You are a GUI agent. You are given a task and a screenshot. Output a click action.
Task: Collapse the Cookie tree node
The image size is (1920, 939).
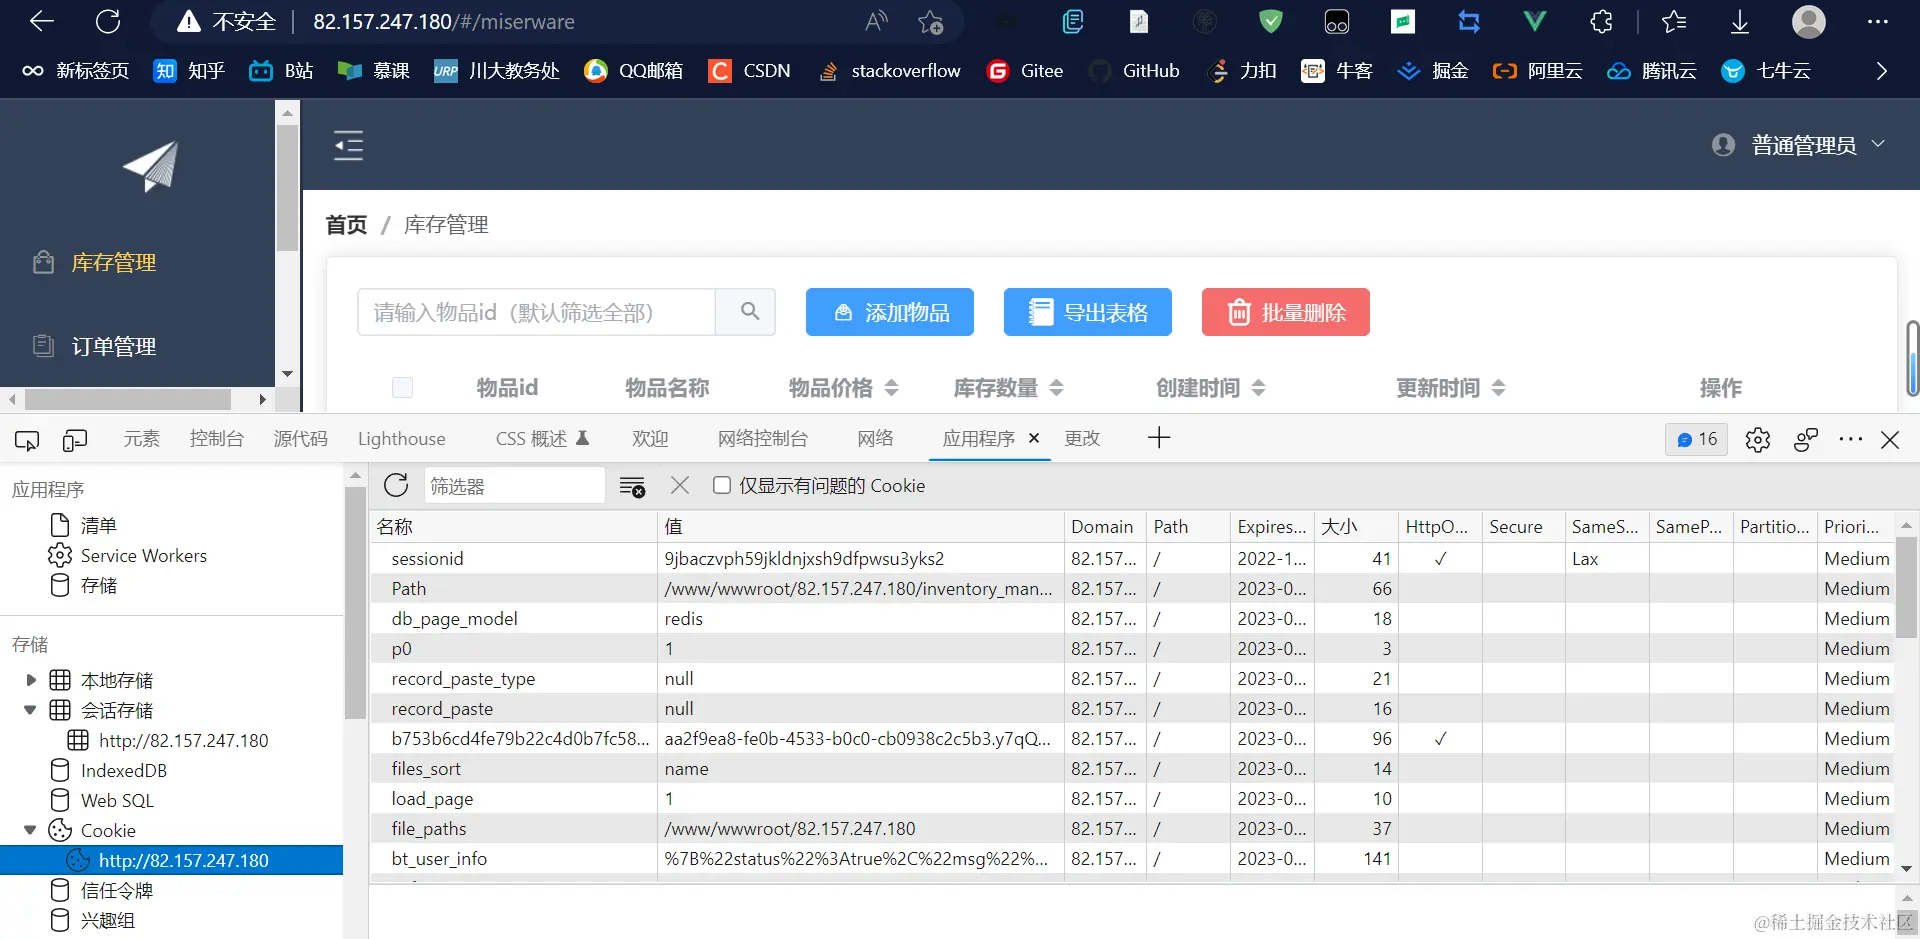coord(31,830)
